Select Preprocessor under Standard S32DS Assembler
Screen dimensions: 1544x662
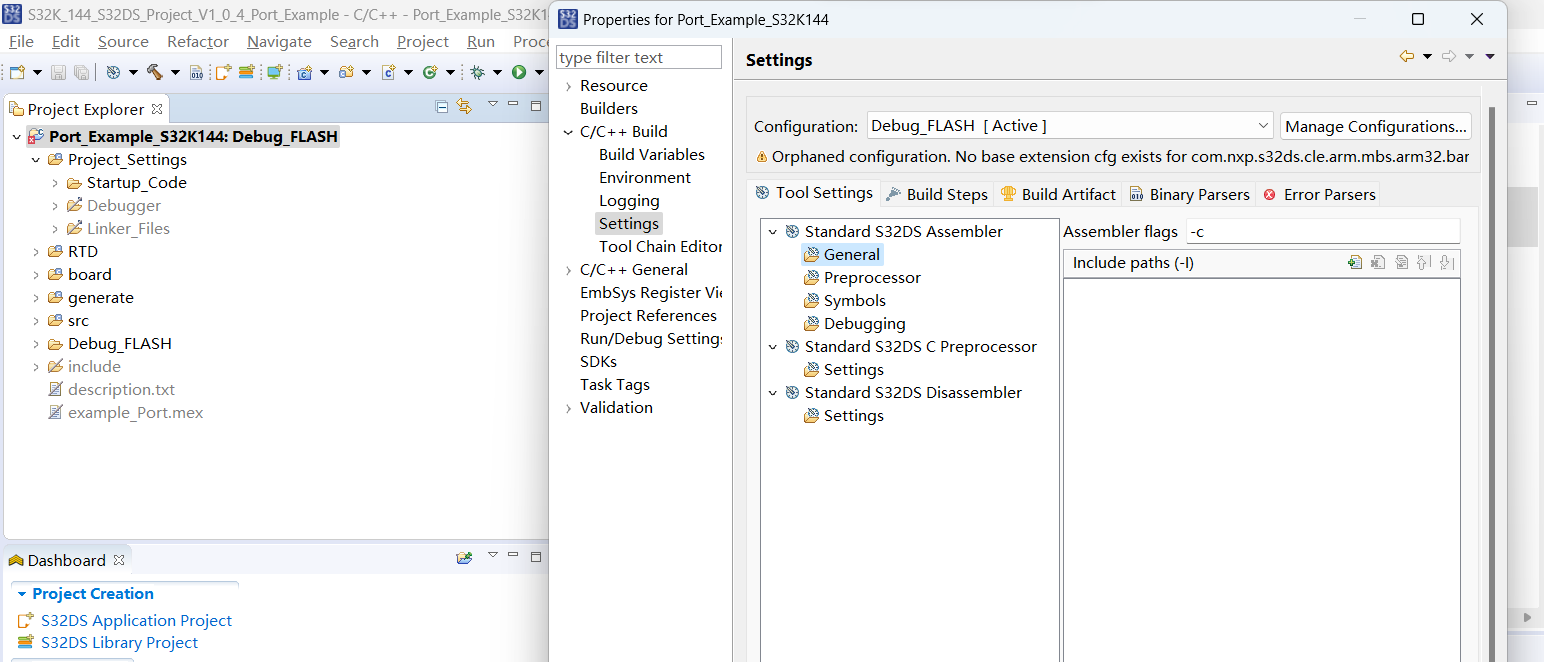coord(872,277)
